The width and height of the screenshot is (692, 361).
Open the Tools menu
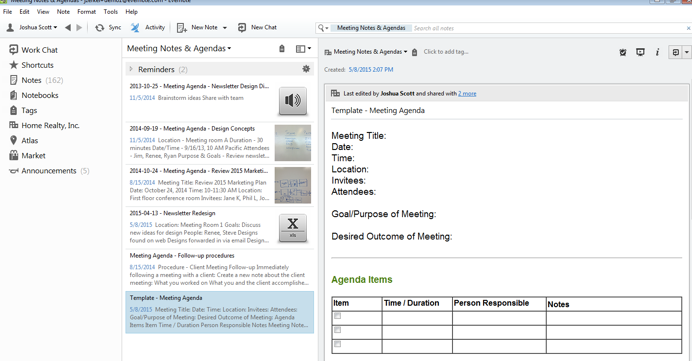[111, 12]
